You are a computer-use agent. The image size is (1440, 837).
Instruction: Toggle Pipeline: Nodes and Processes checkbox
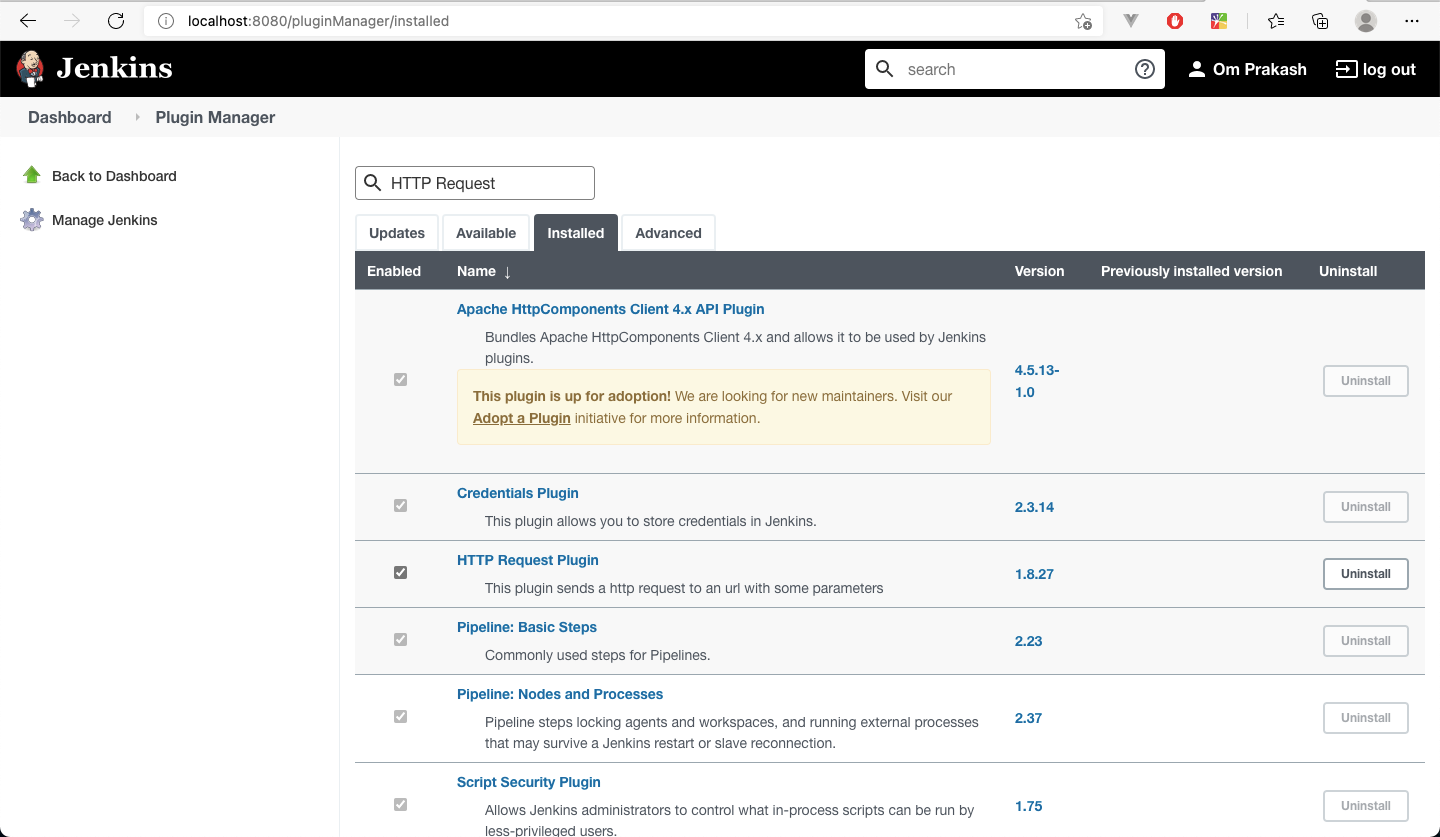[400, 717]
